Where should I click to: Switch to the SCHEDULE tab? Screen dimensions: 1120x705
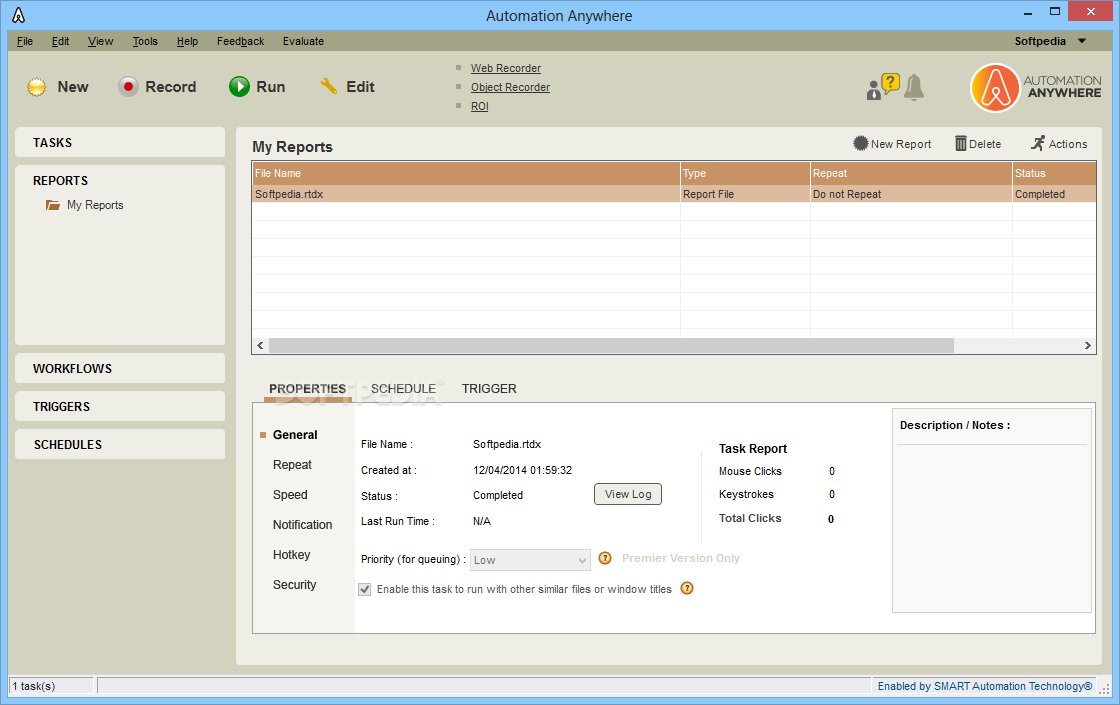click(403, 389)
